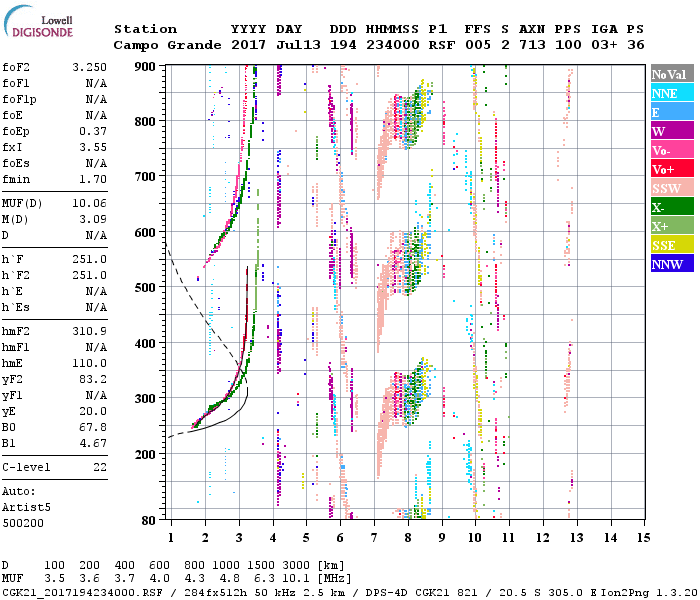
Task: Click the Lowell Digisonde logo
Action: tap(38, 22)
